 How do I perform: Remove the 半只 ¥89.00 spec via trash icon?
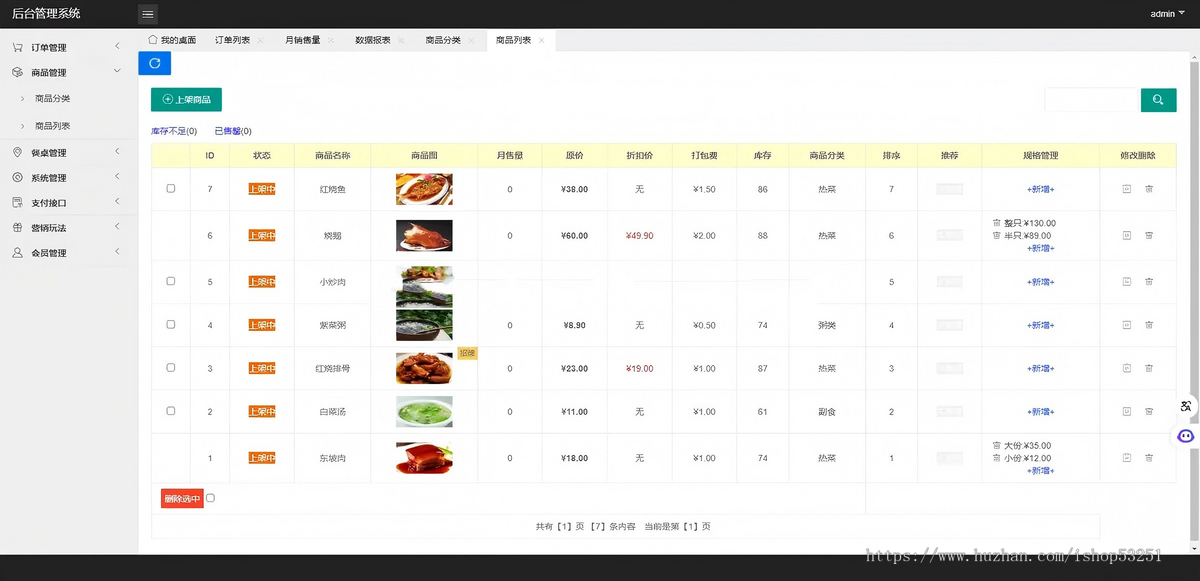996,236
